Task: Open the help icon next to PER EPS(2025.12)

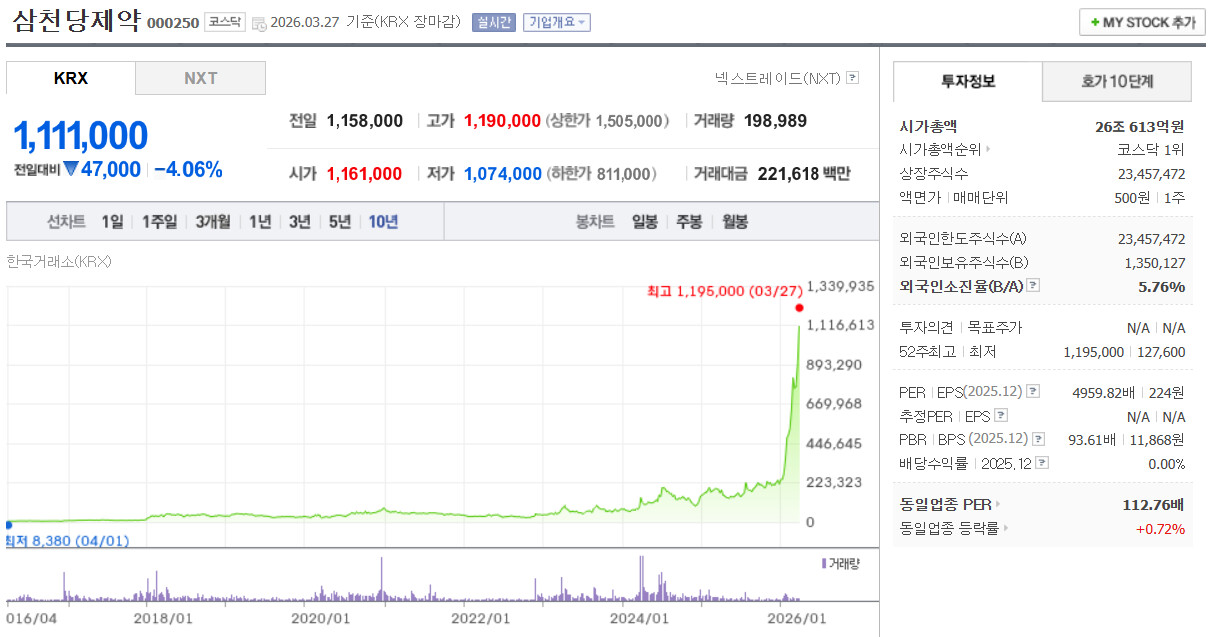Action: click(x=1033, y=392)
